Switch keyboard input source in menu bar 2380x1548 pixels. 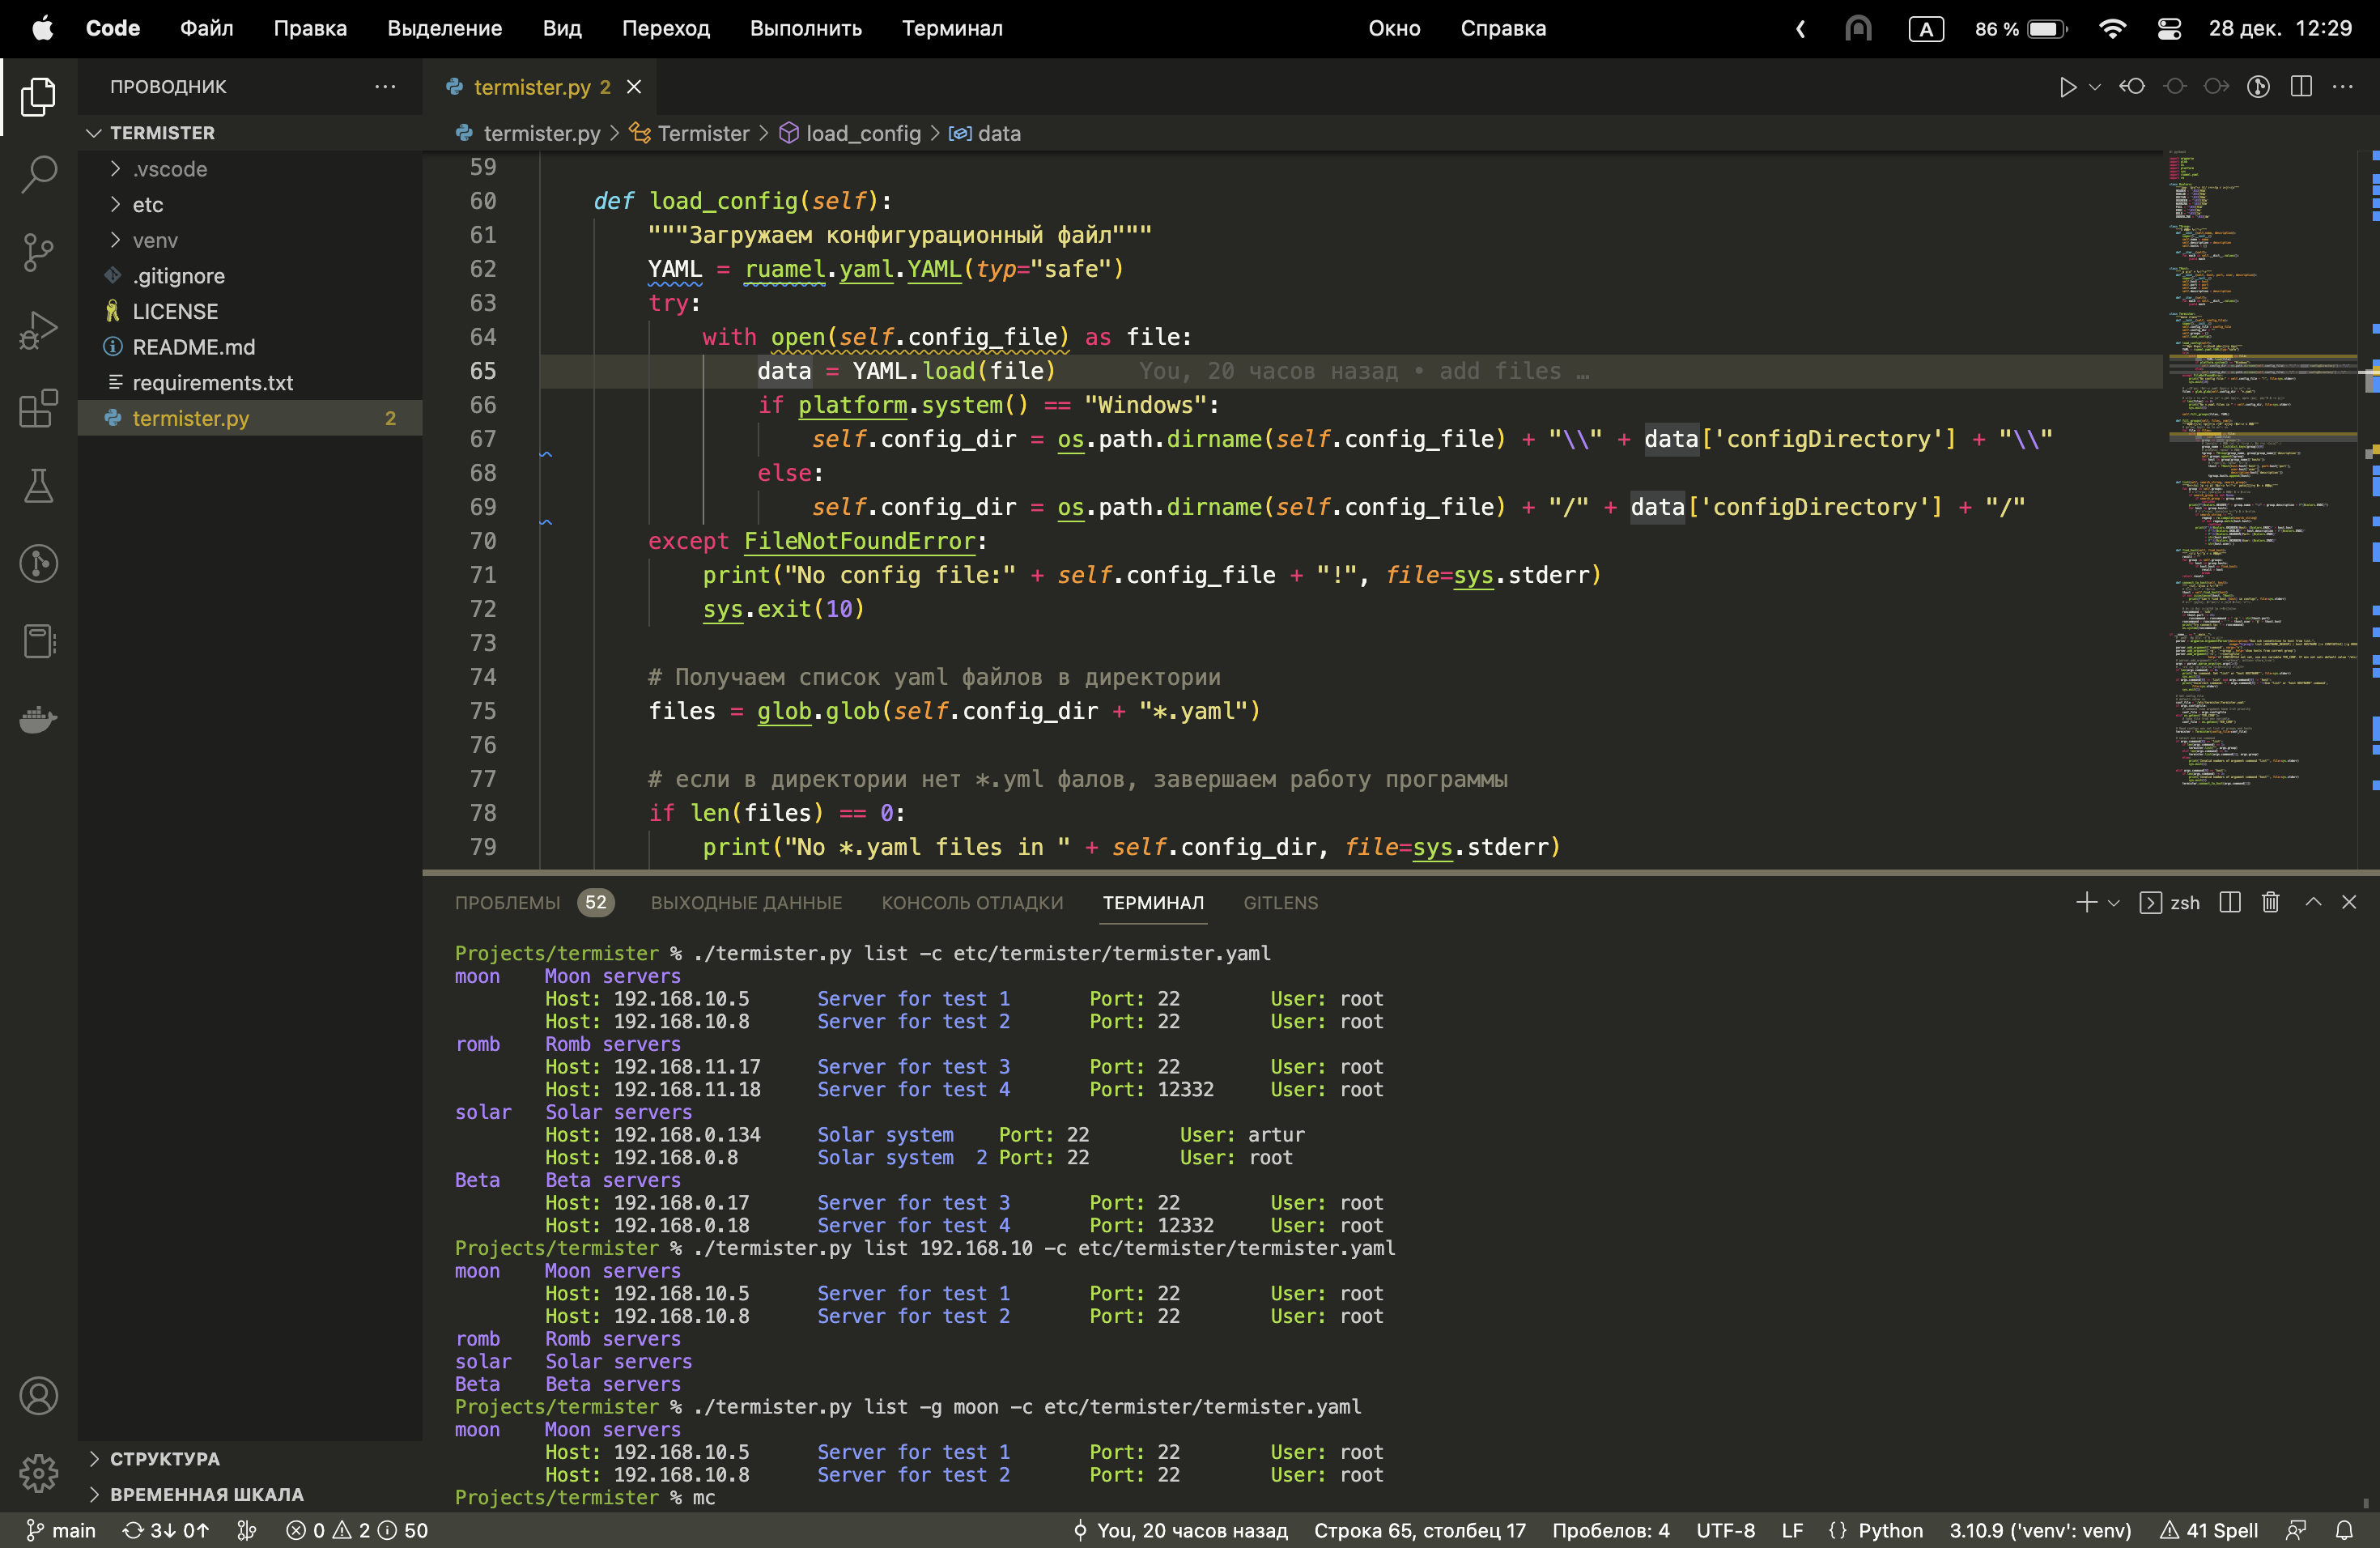pos(1926,28)
